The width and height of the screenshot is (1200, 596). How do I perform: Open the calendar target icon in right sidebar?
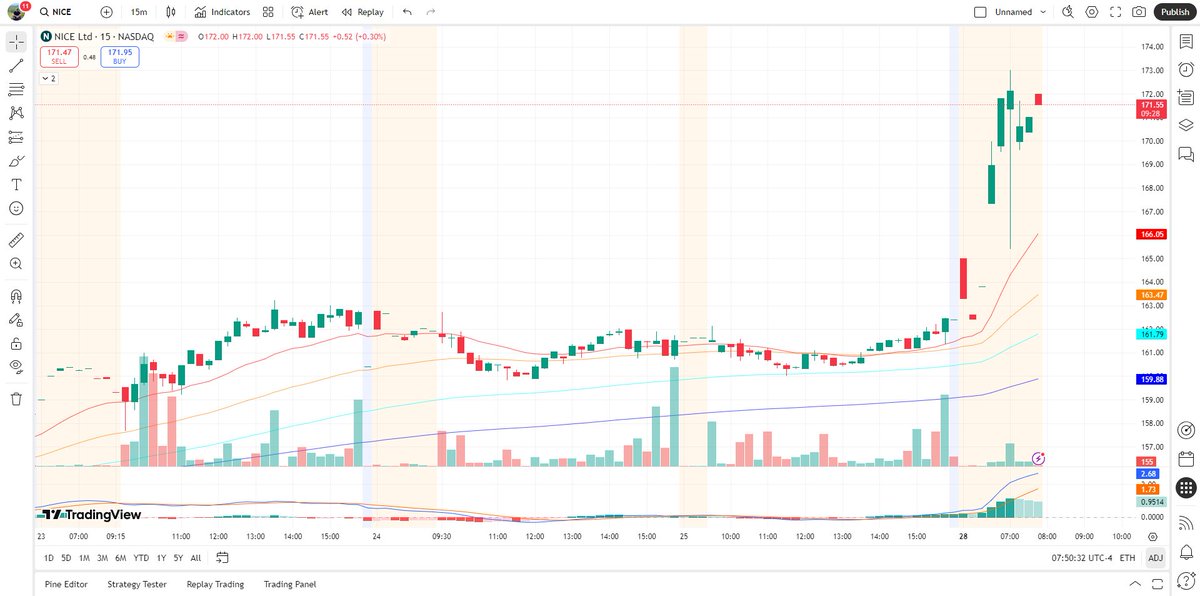click(x=1186, y=430)
